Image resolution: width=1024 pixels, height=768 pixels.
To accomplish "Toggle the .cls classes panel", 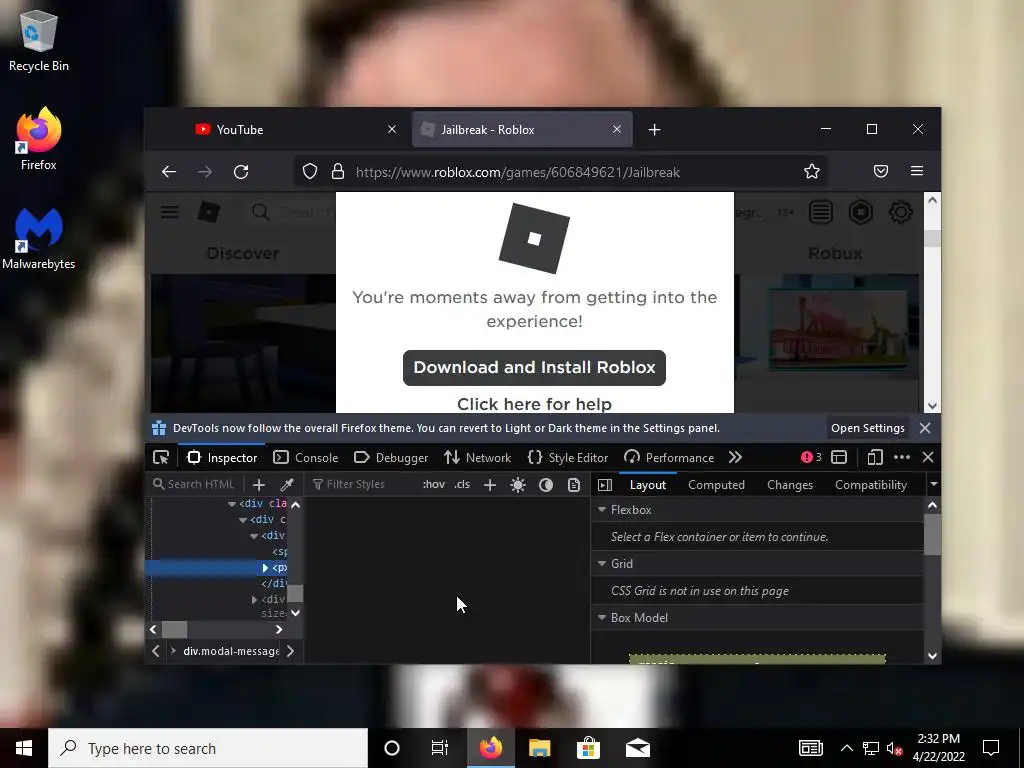I will click(x=462, y=485).
